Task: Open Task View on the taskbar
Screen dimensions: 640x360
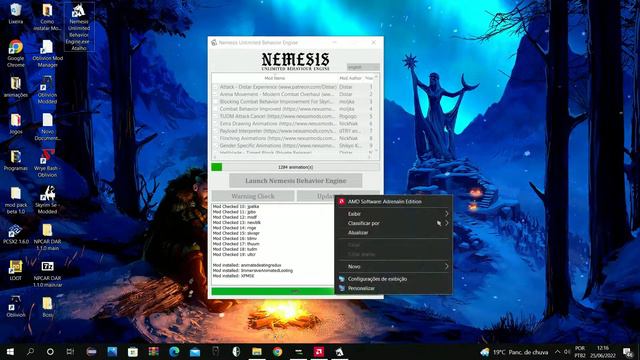Action: click(x=70, y=351)
